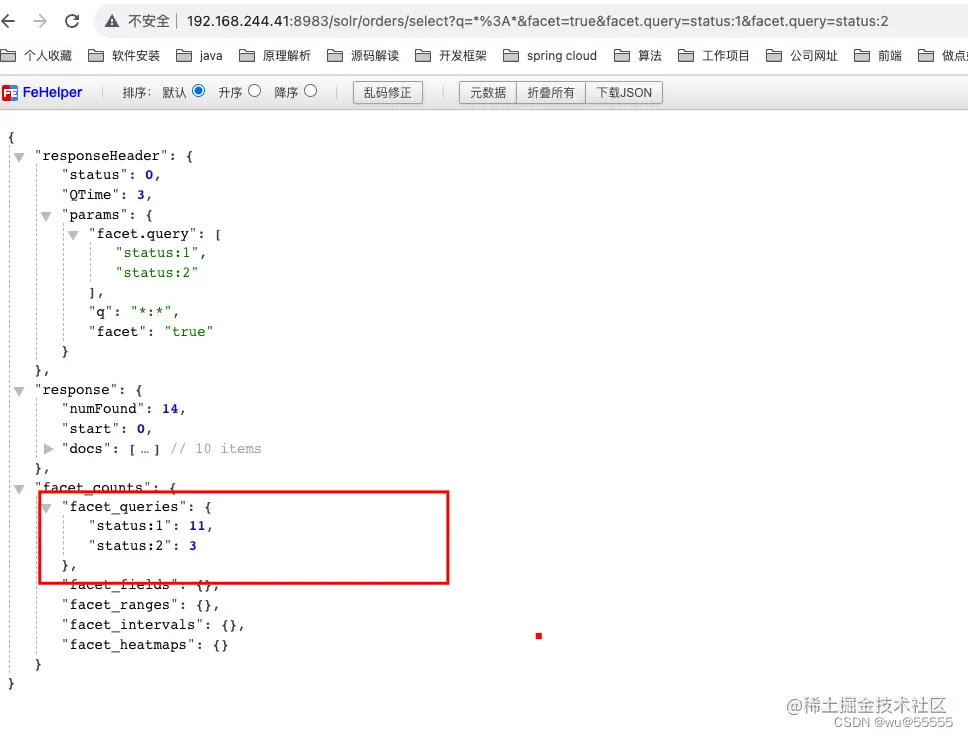Collapse the facet.query array

tap(73, 235)
